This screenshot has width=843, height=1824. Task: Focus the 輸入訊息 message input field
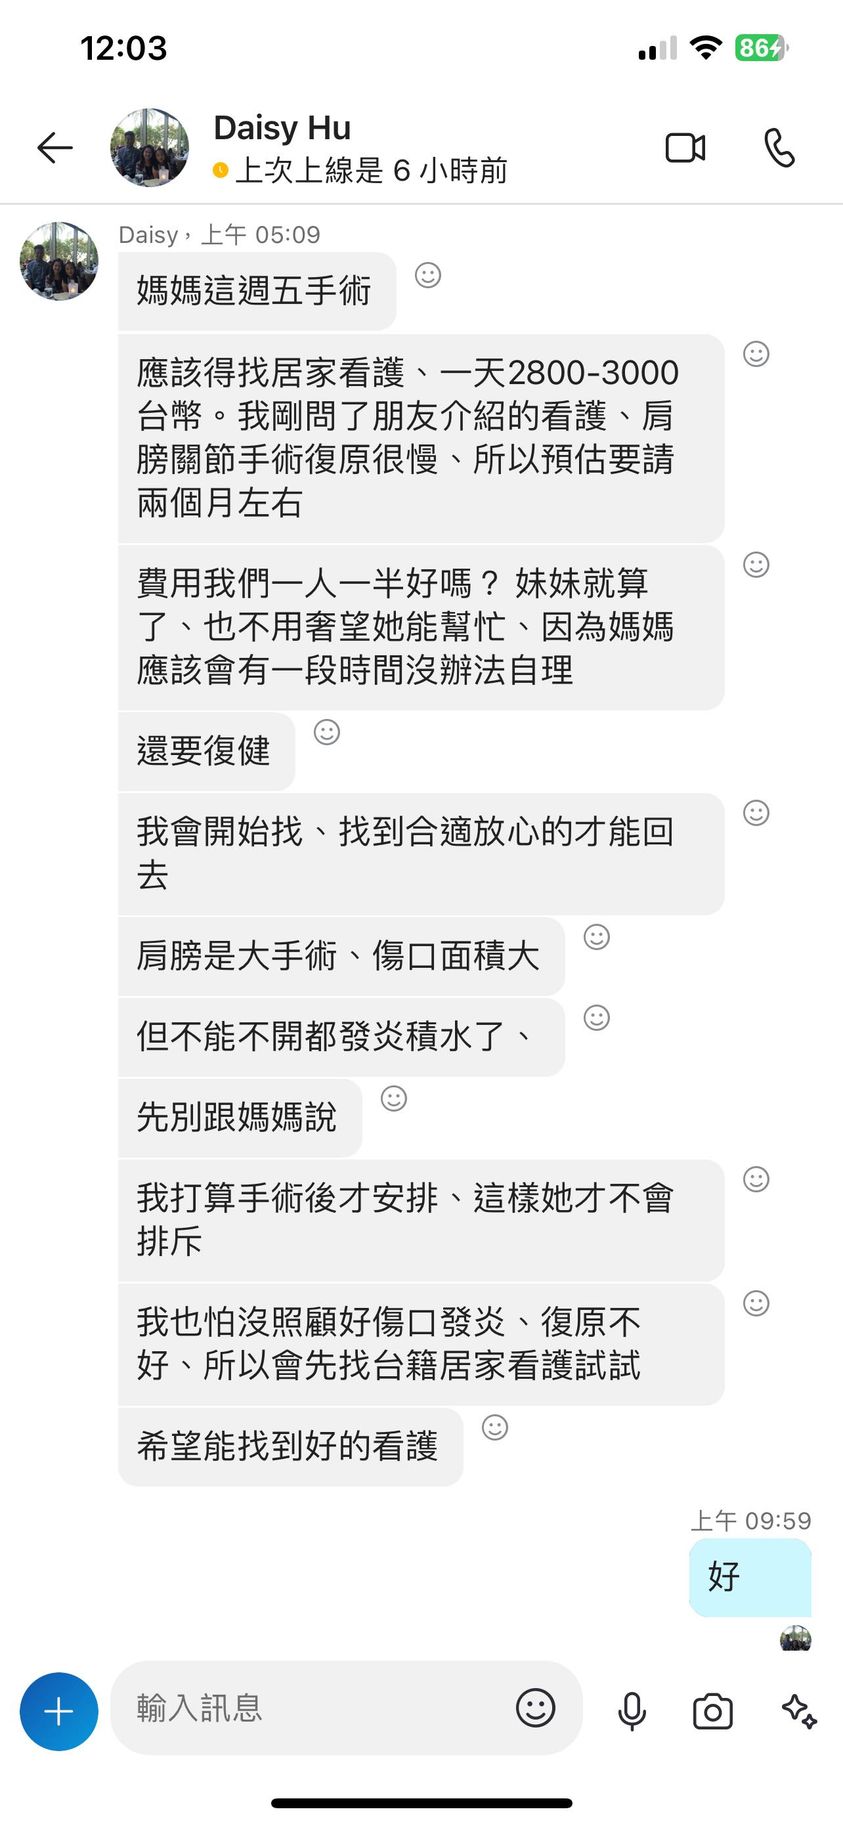tap(310, 1708)
